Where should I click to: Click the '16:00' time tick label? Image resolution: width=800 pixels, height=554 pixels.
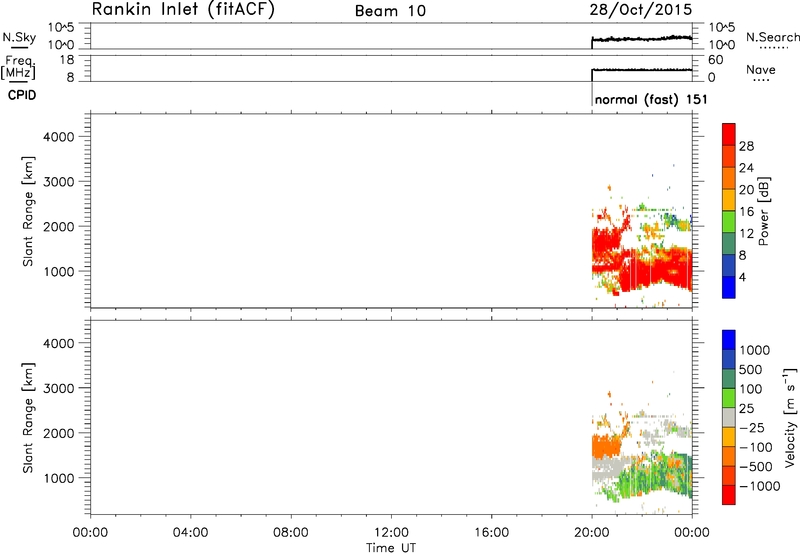coord(491,533)
